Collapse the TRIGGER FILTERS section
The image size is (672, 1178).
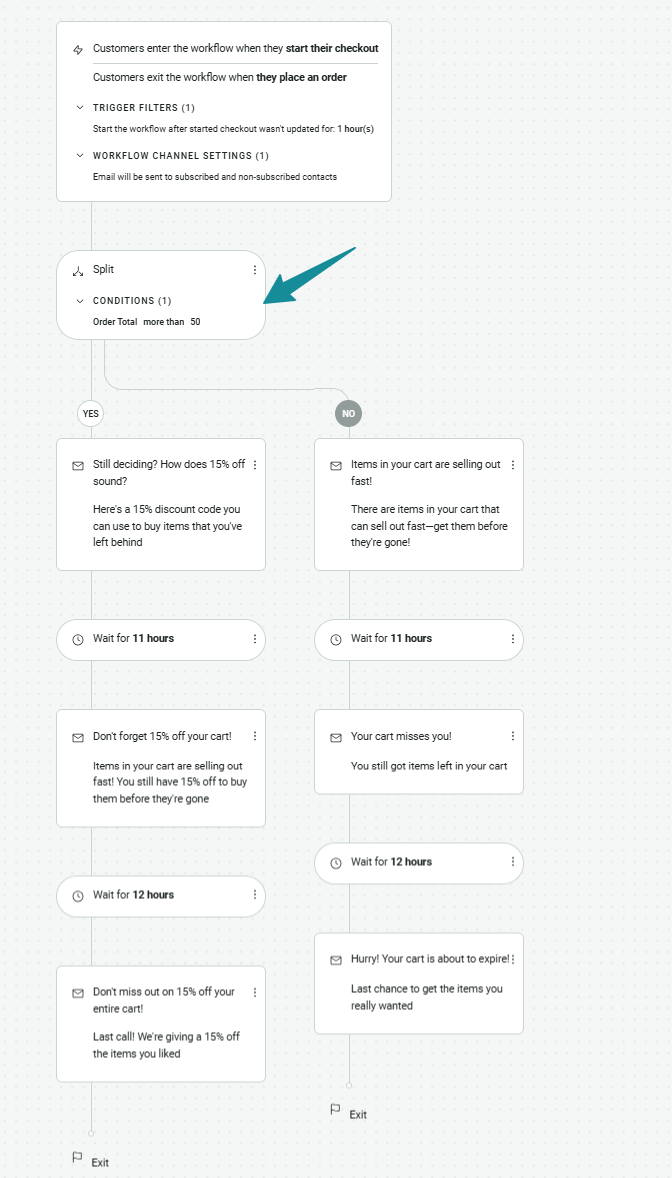click(x=80, y=107)
